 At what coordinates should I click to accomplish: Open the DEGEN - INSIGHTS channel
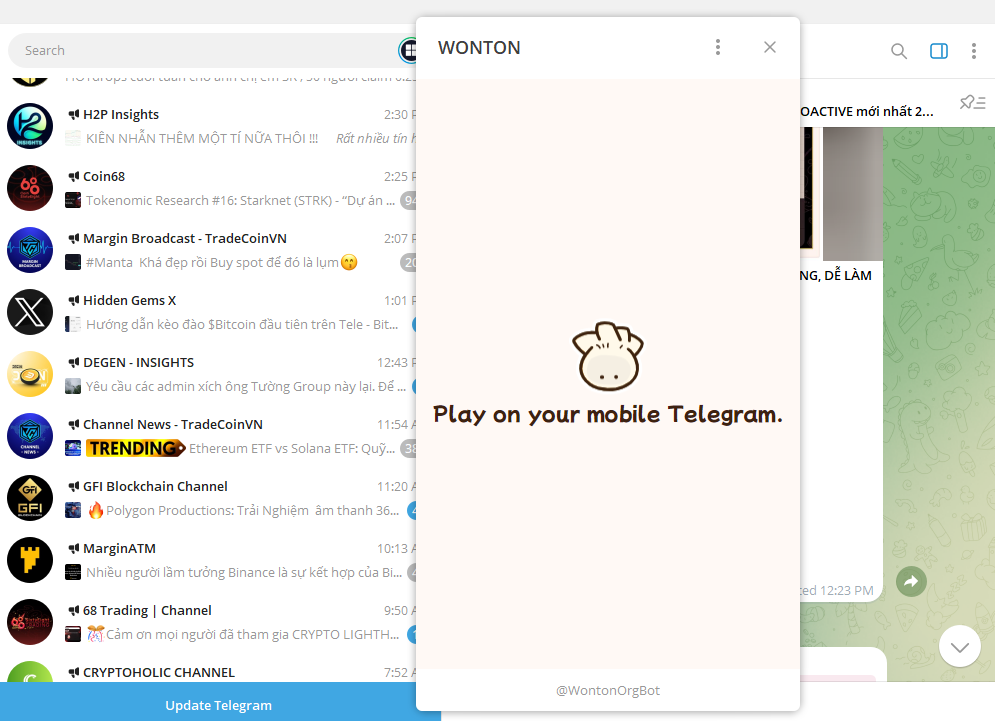click(x=208, y=374)
